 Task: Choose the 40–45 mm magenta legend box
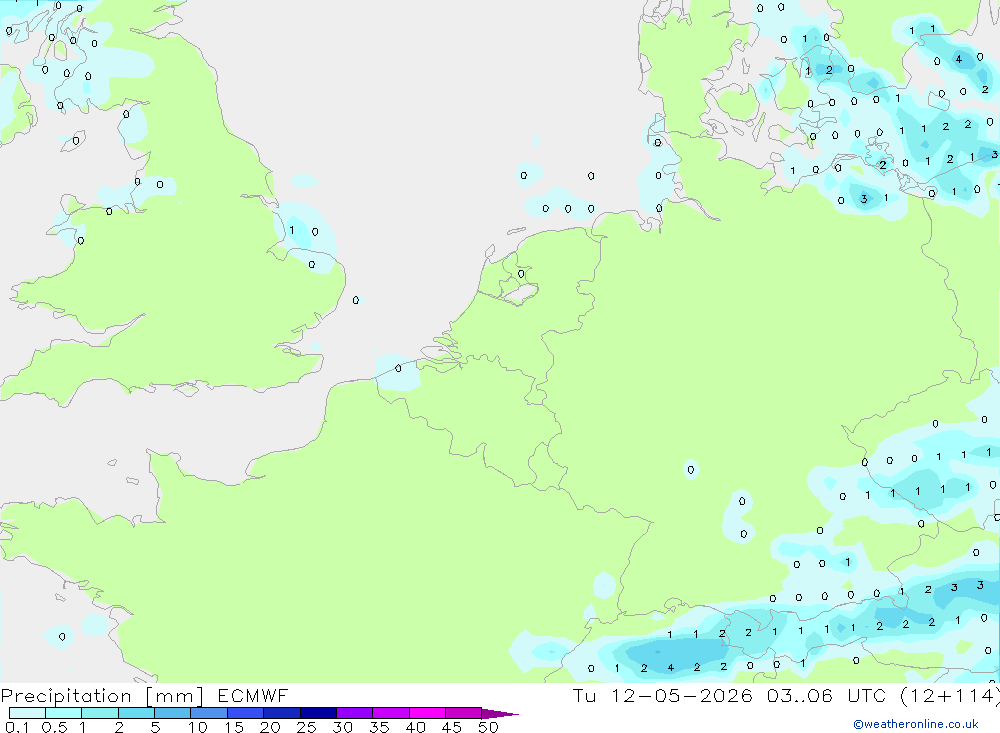tap(427, 713)
